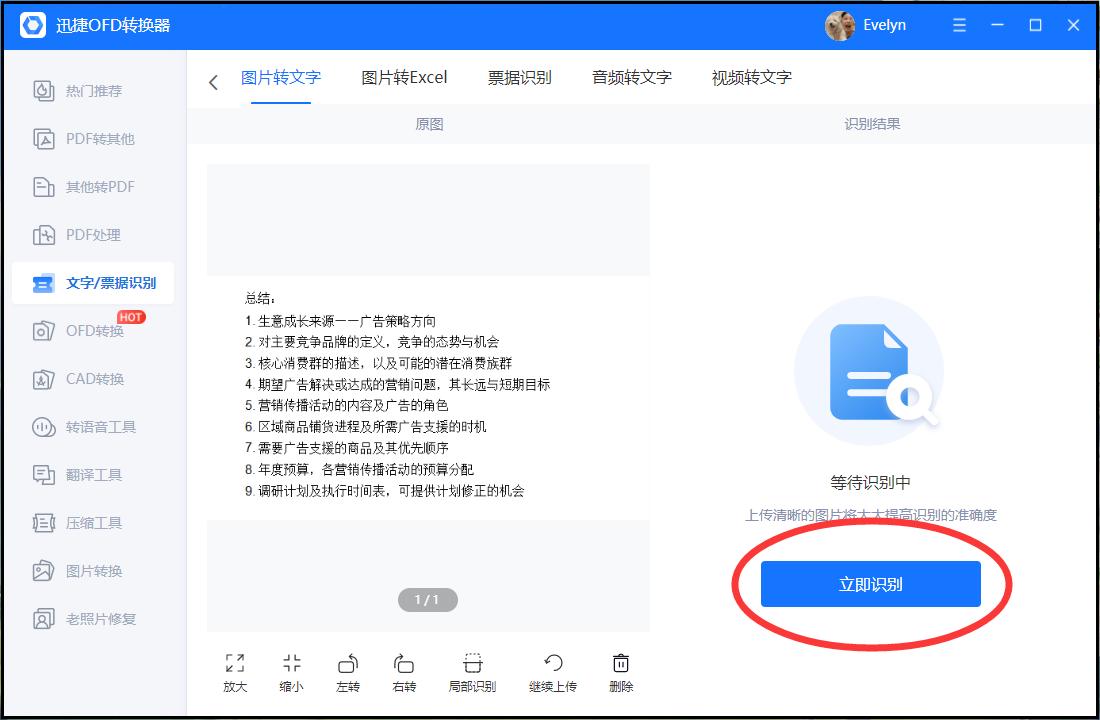This screenshot has width=1100, height=720.
Task: Activate 局部识别 partial recognition tool
Action: pos(471,670)
